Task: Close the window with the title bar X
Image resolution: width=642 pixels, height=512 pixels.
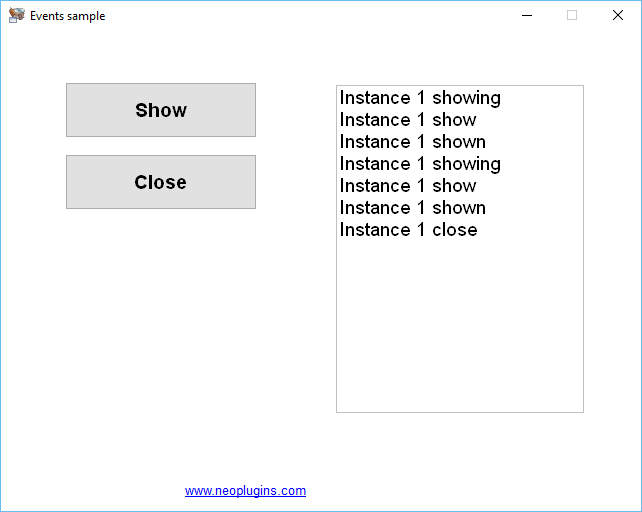Action: pyautogui.click(x=618, y=16)
